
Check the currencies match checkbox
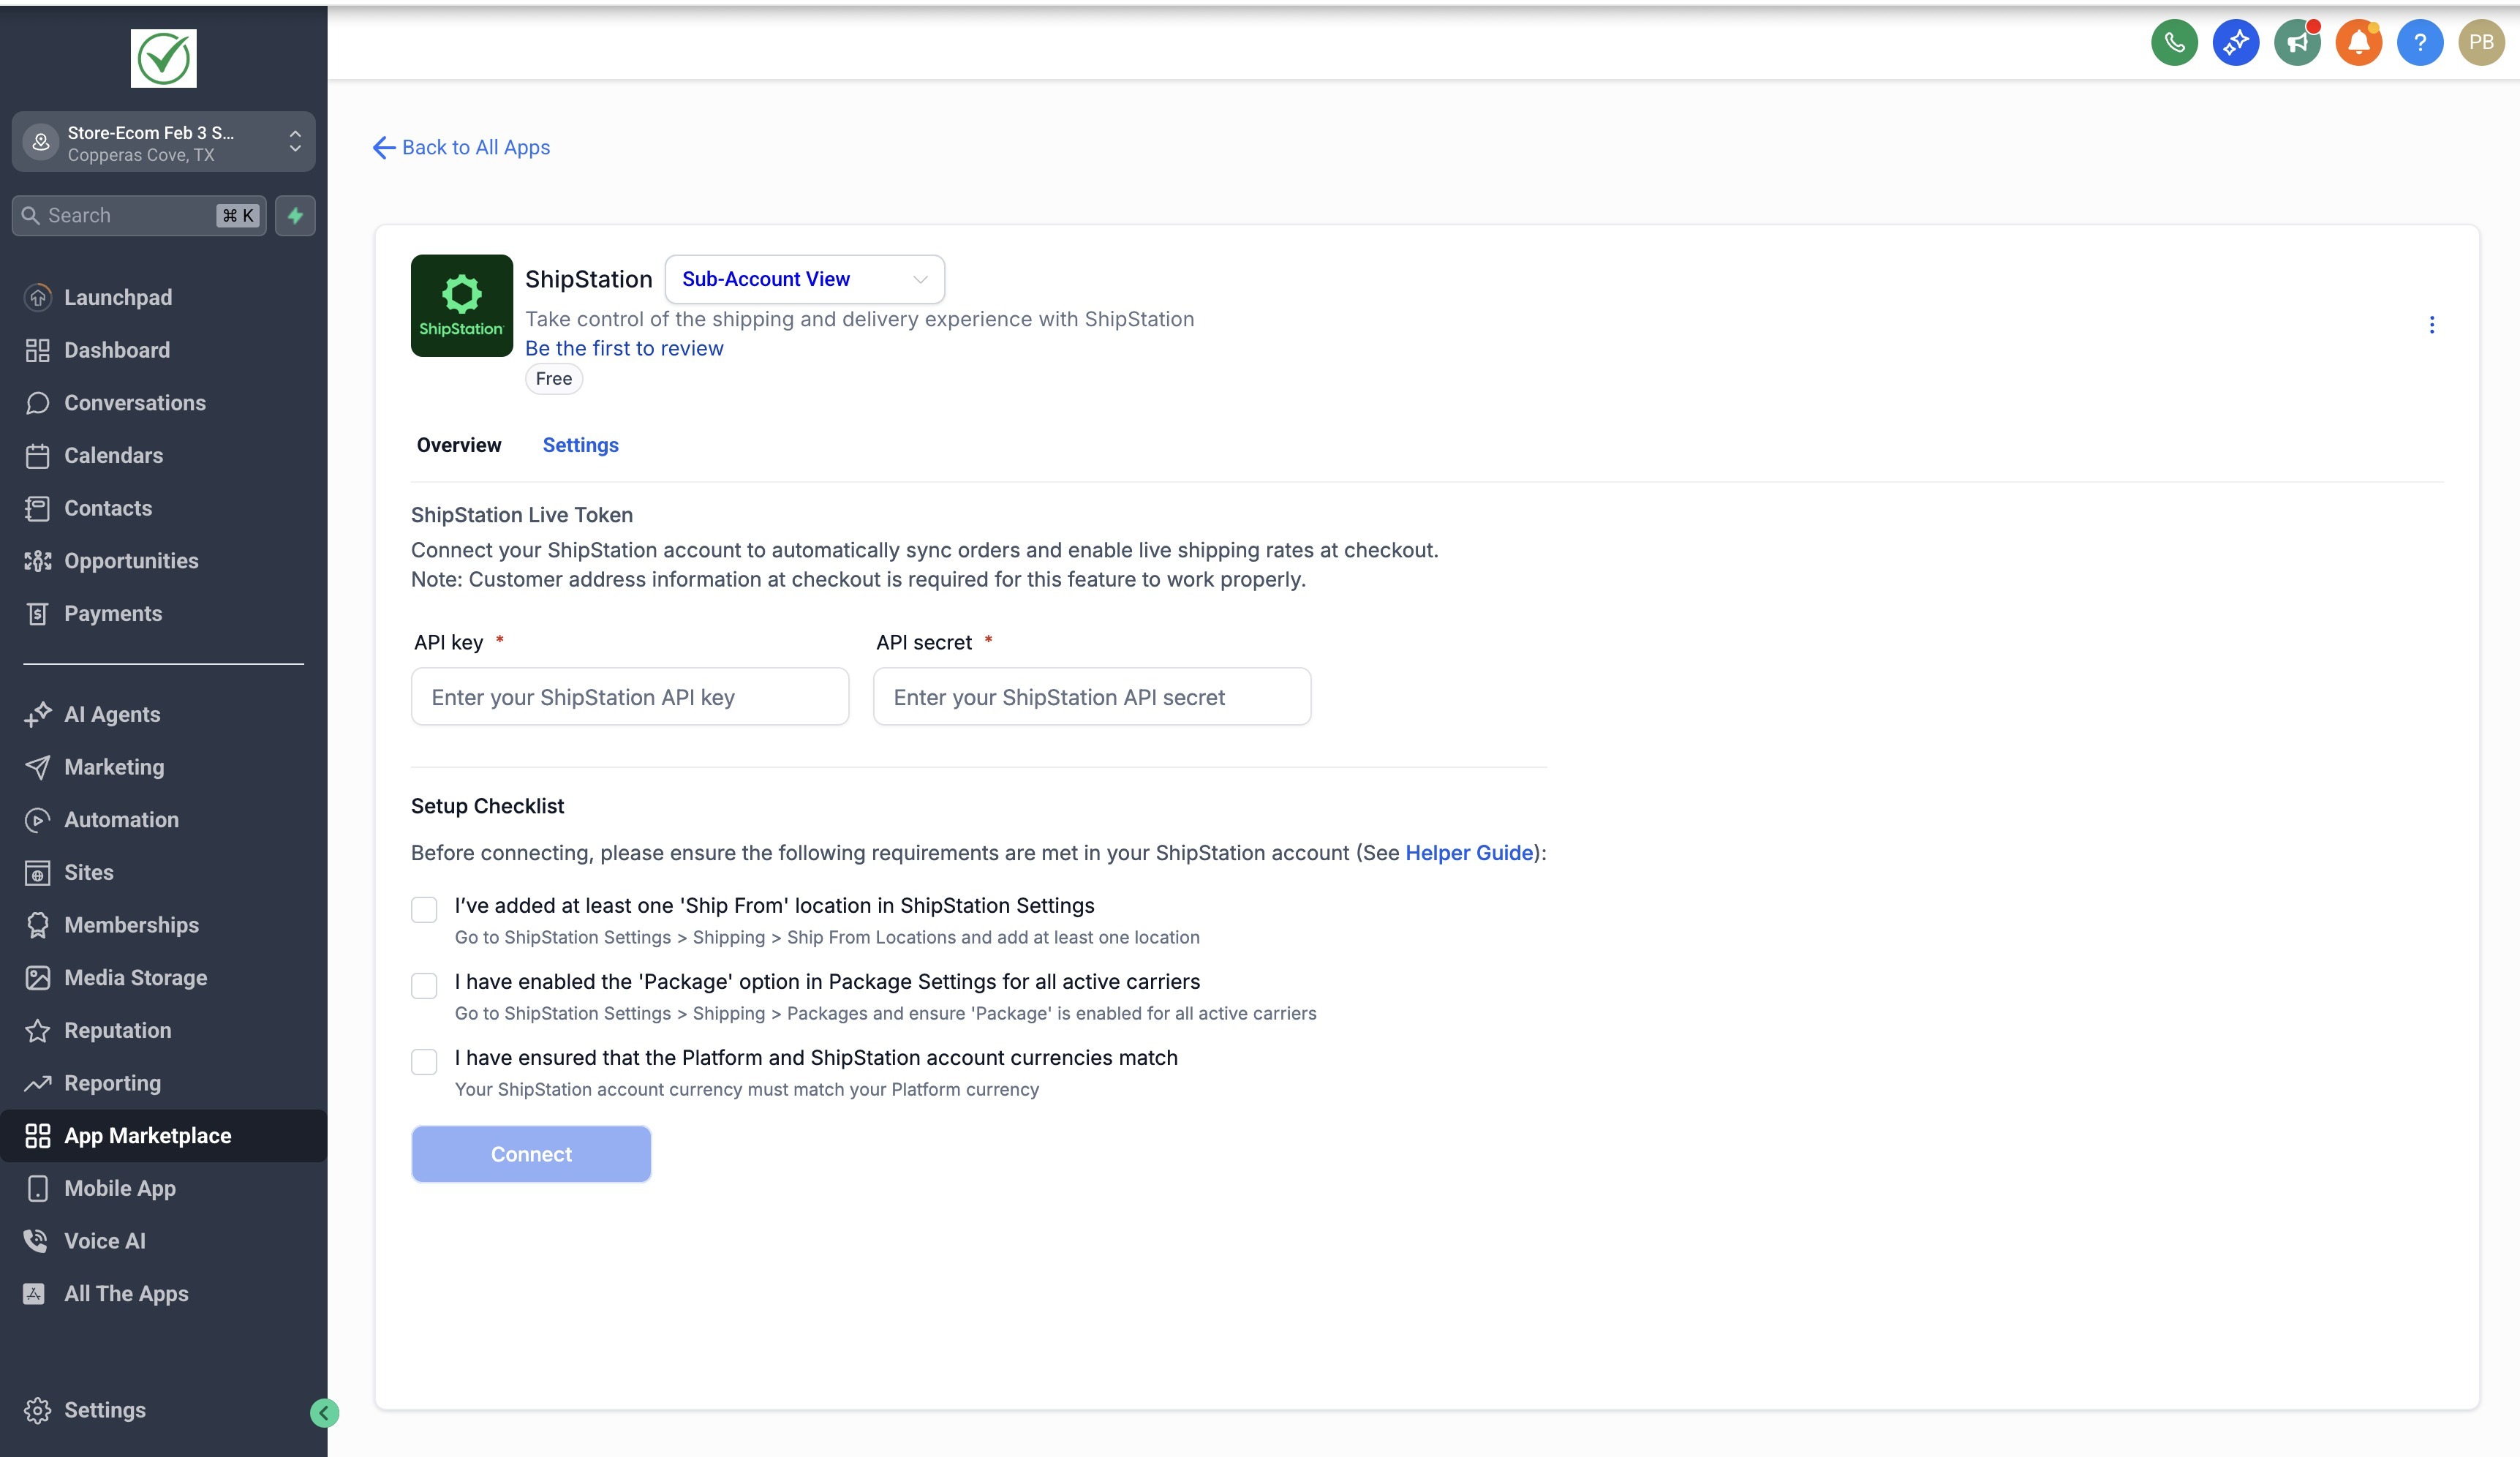pos(424,1061)
